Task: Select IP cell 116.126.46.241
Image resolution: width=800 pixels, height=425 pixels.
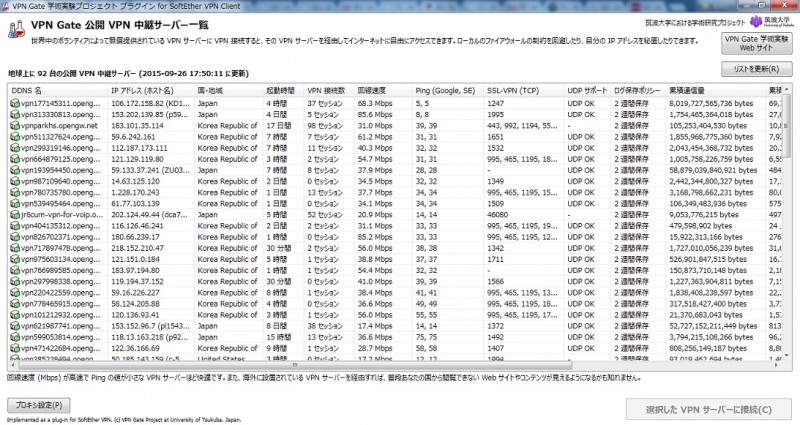Action: tap(137, 226)
